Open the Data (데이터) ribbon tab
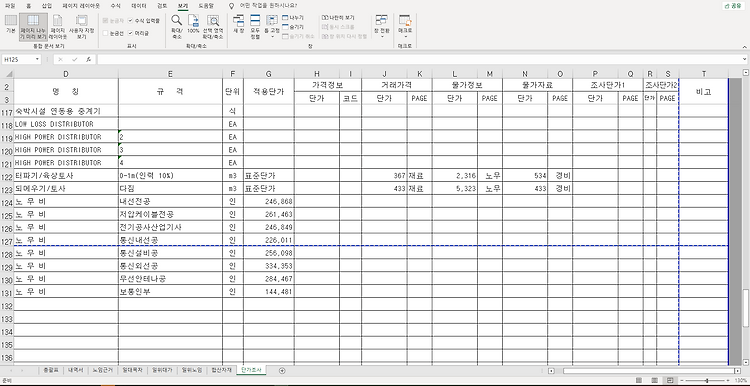This screenshot has height=386, width=750. (139, 6)
